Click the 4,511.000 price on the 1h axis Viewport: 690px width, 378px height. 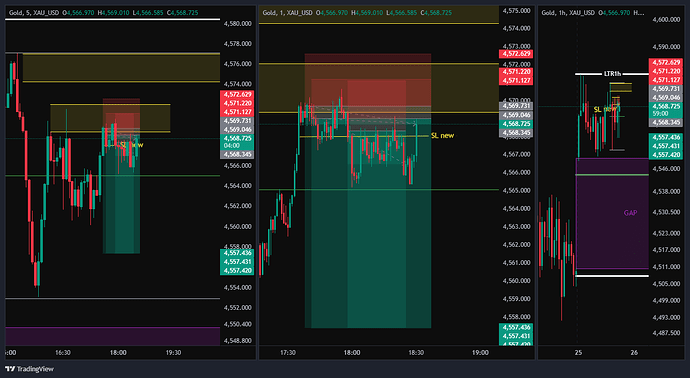tap(667, 267)
